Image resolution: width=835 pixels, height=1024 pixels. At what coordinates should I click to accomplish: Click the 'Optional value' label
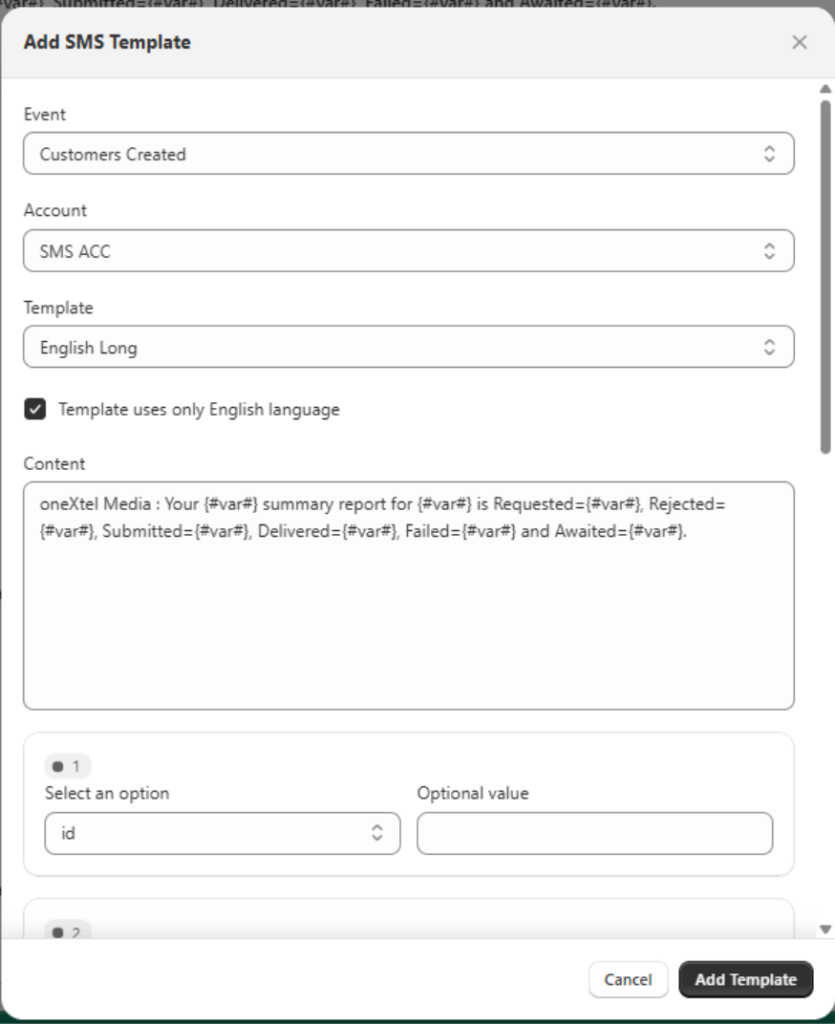point(473,793)
